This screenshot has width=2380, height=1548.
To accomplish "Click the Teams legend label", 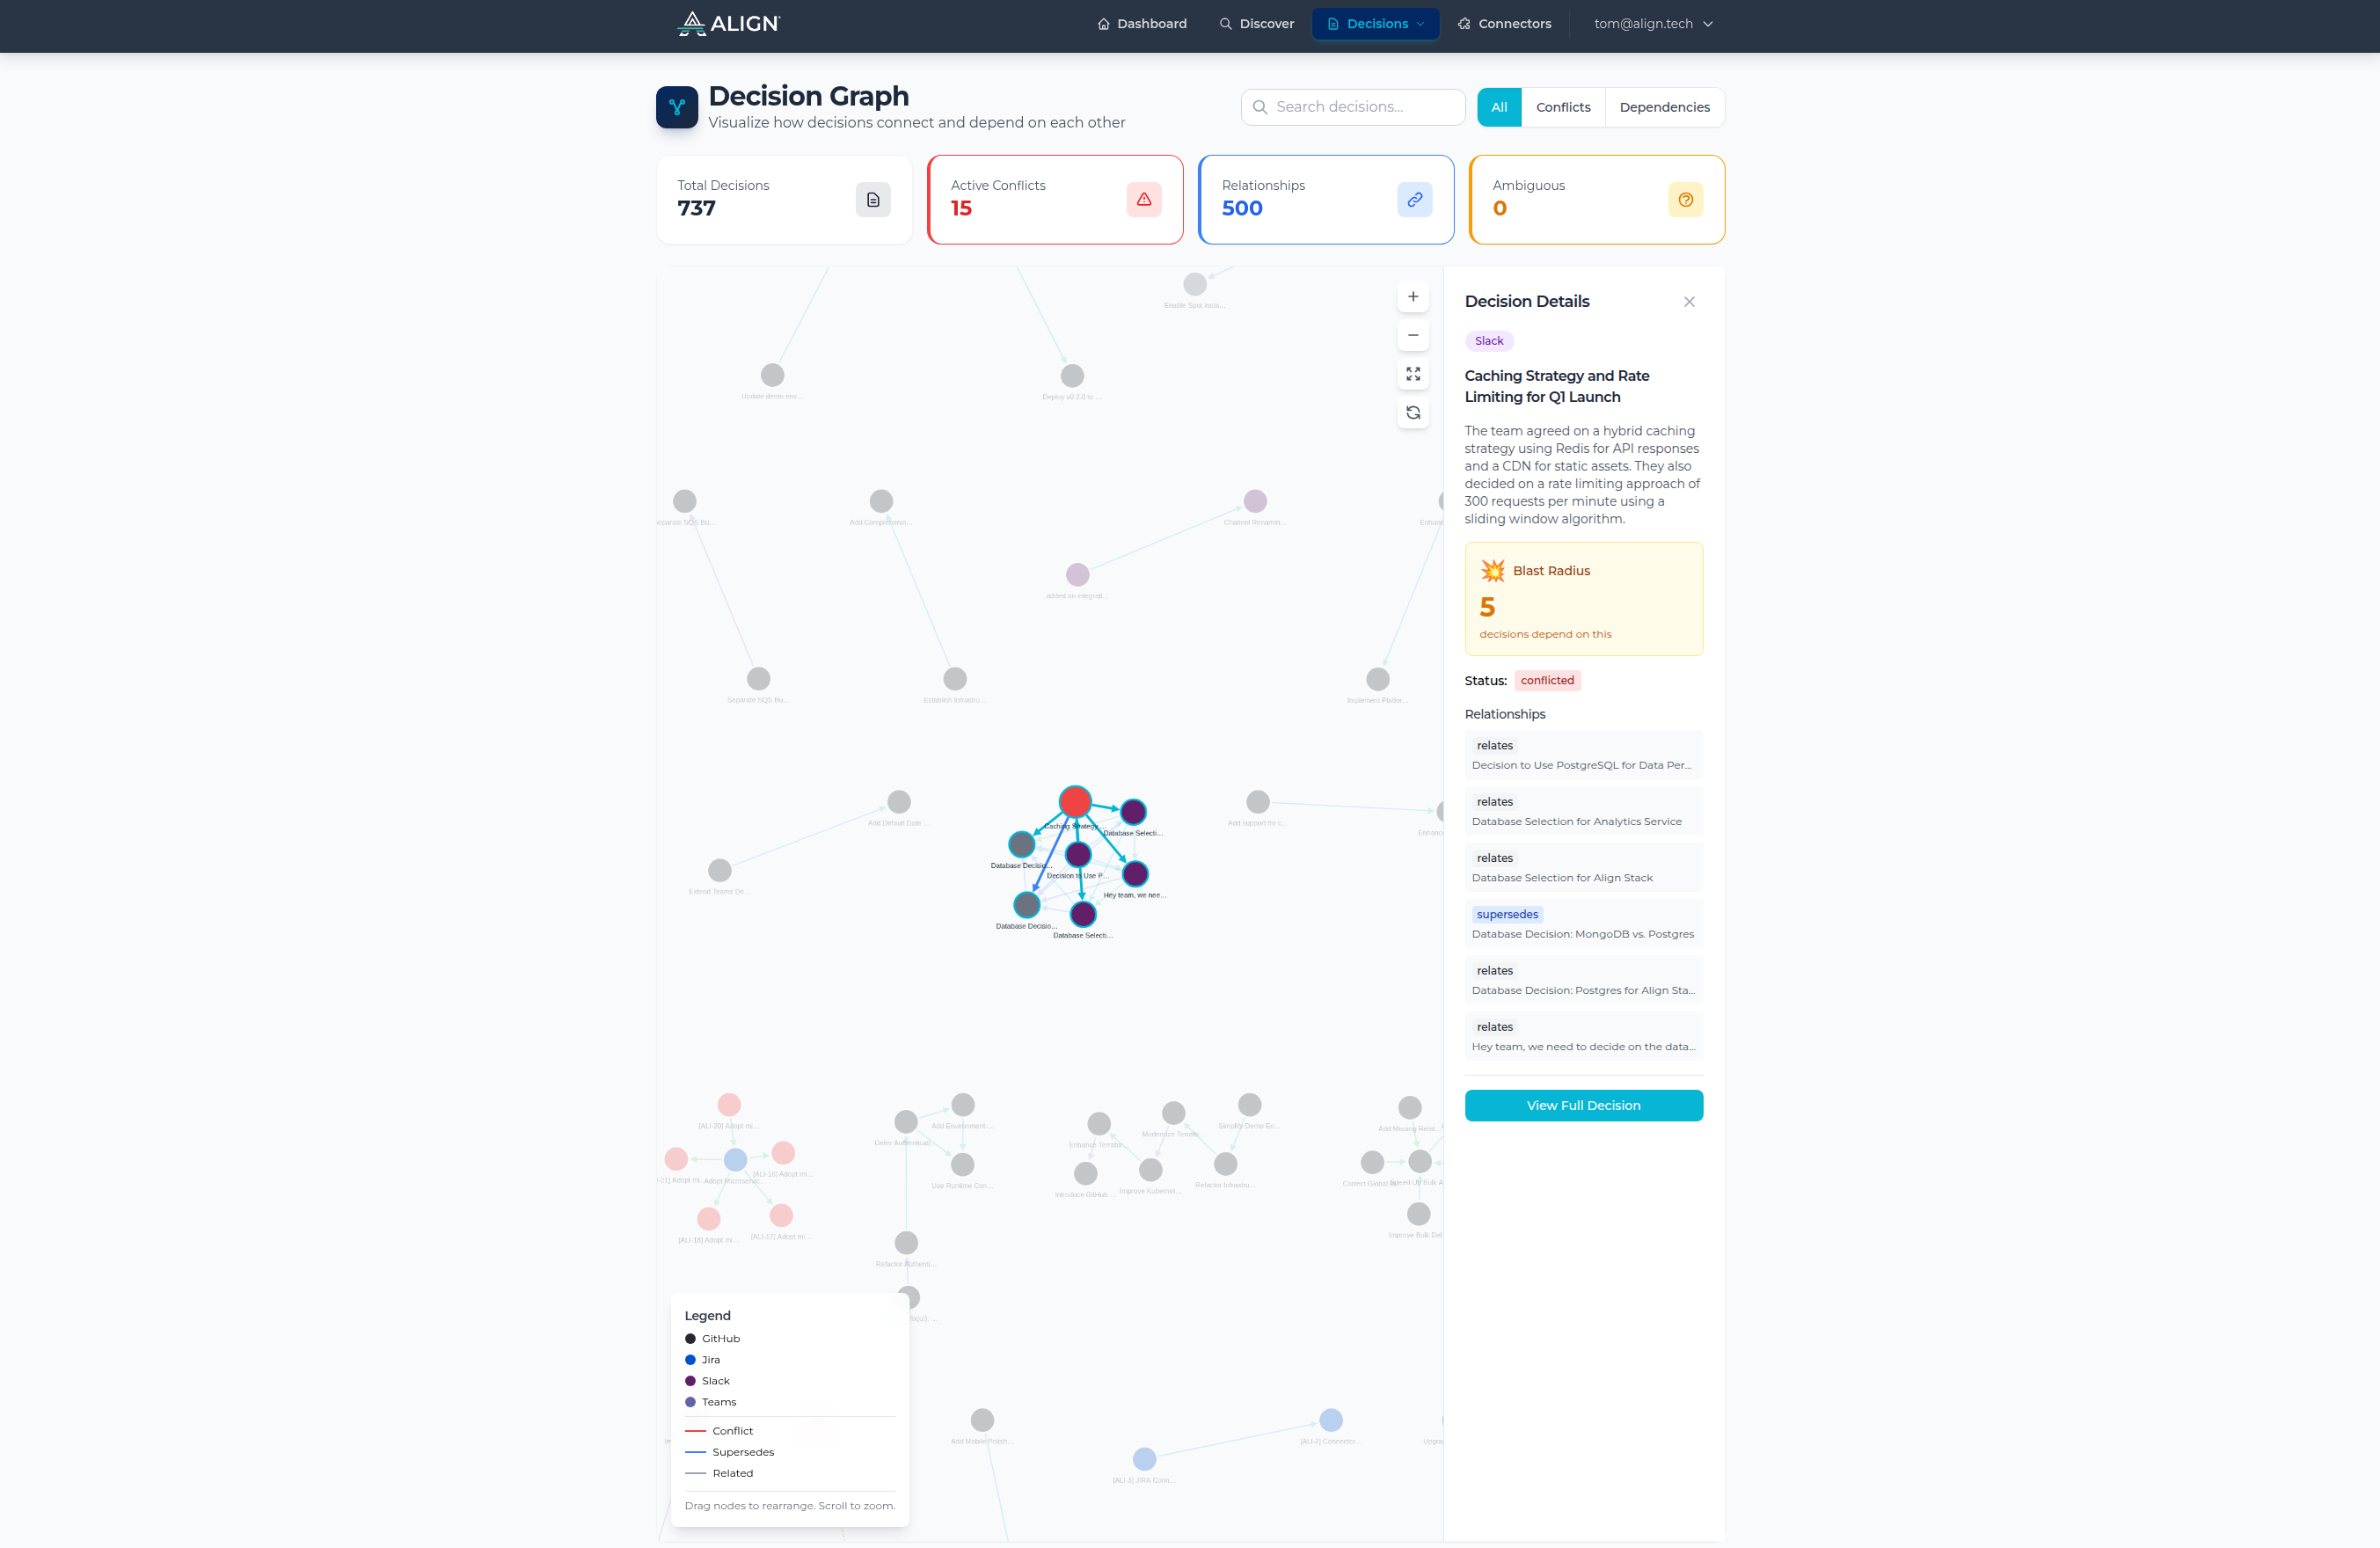I will (x=718, y=1402).
